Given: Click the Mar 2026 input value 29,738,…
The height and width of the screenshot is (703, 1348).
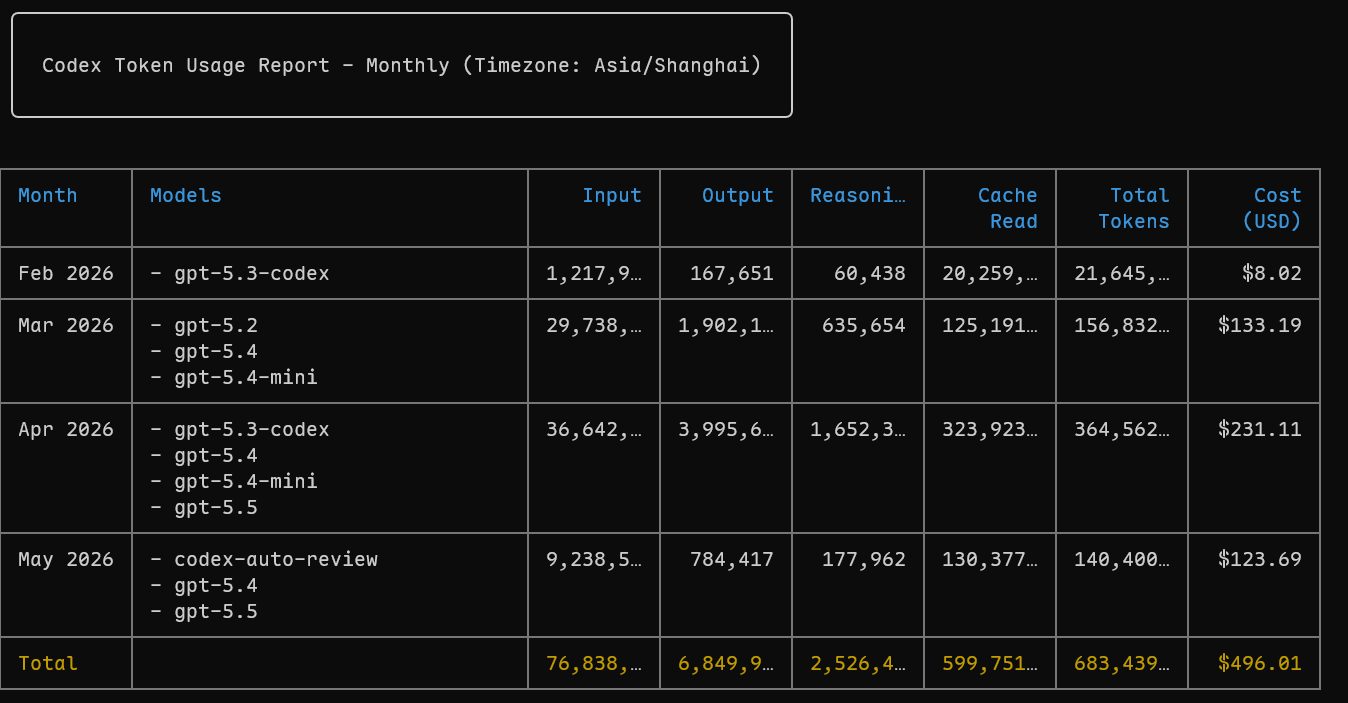Looking at the screenshot, I should 594,325.
